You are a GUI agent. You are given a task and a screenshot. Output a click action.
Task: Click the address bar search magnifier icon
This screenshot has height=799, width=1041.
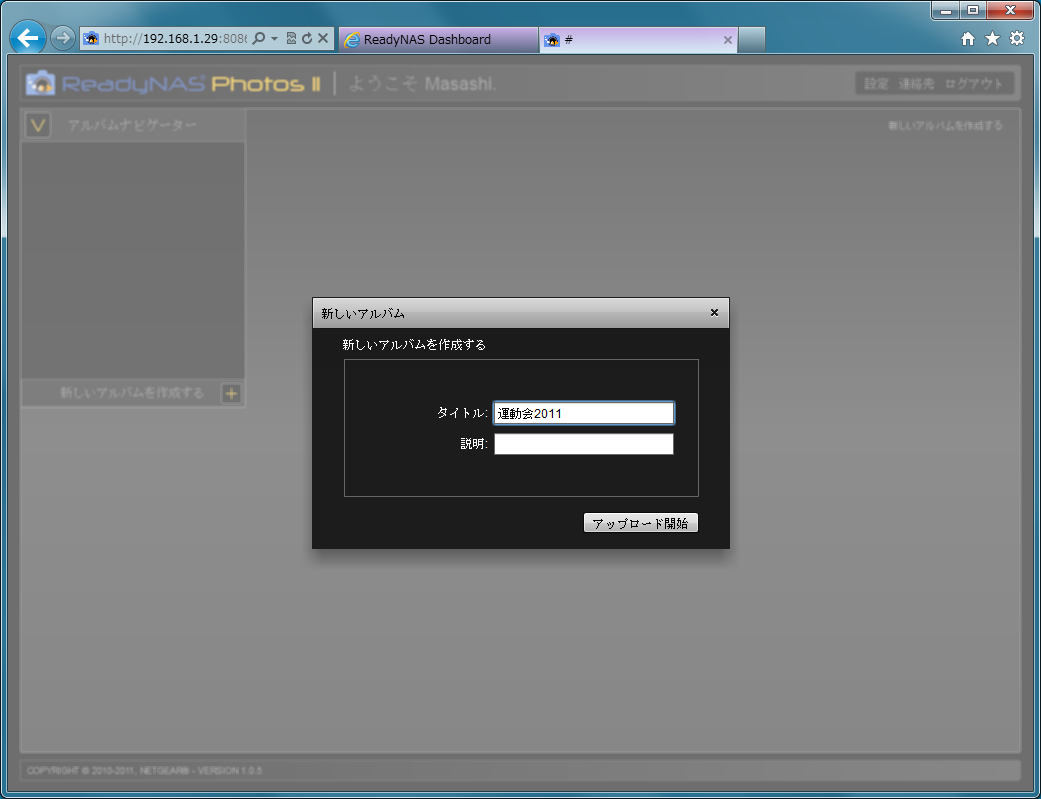pyautogui.click(x=258, y=39)
